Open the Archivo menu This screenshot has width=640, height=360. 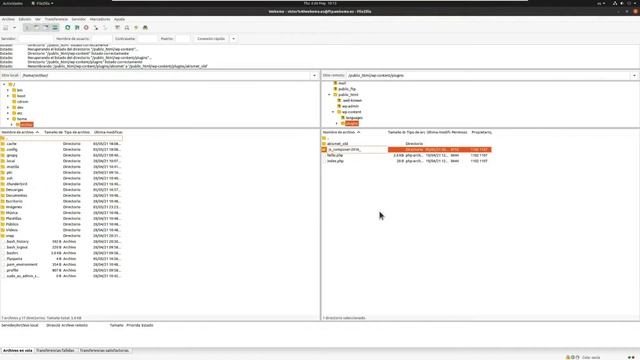[x=8, y=19]
